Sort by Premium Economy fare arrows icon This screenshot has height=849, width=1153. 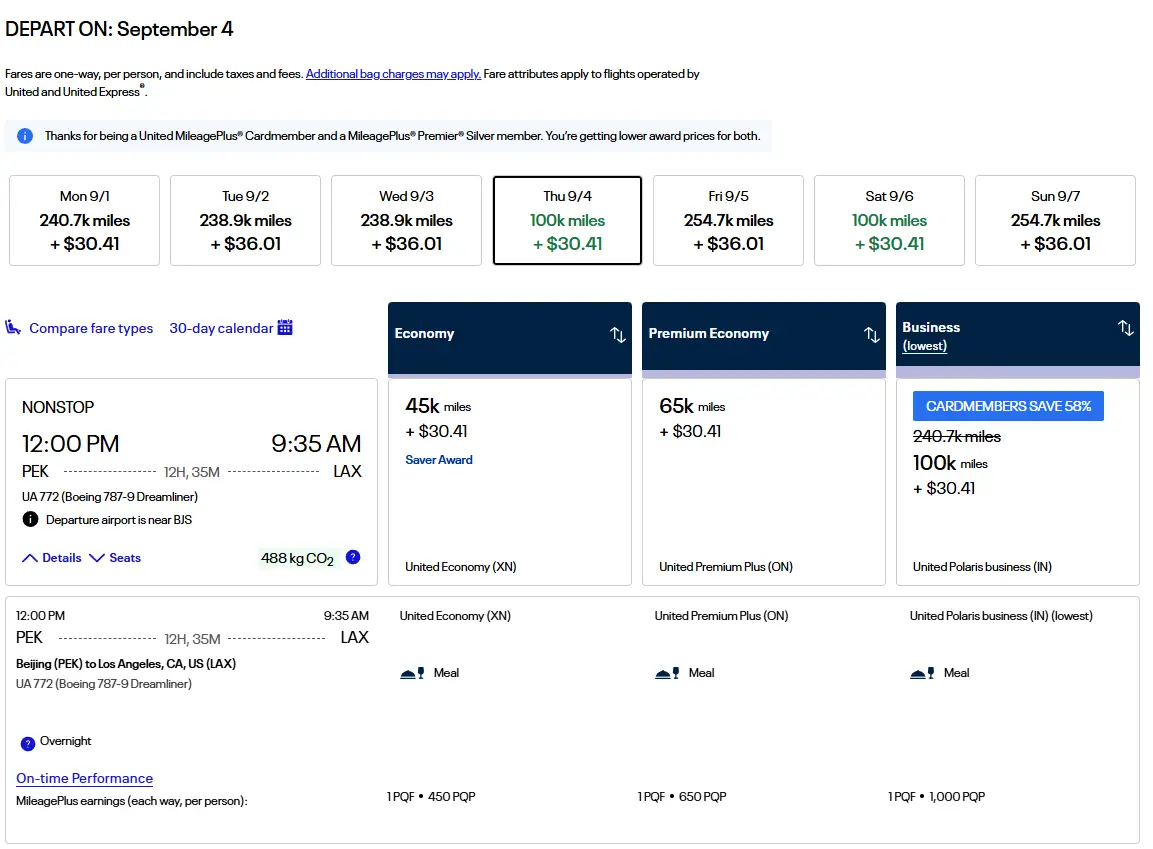pyautogui.click(x=871, y=334)
